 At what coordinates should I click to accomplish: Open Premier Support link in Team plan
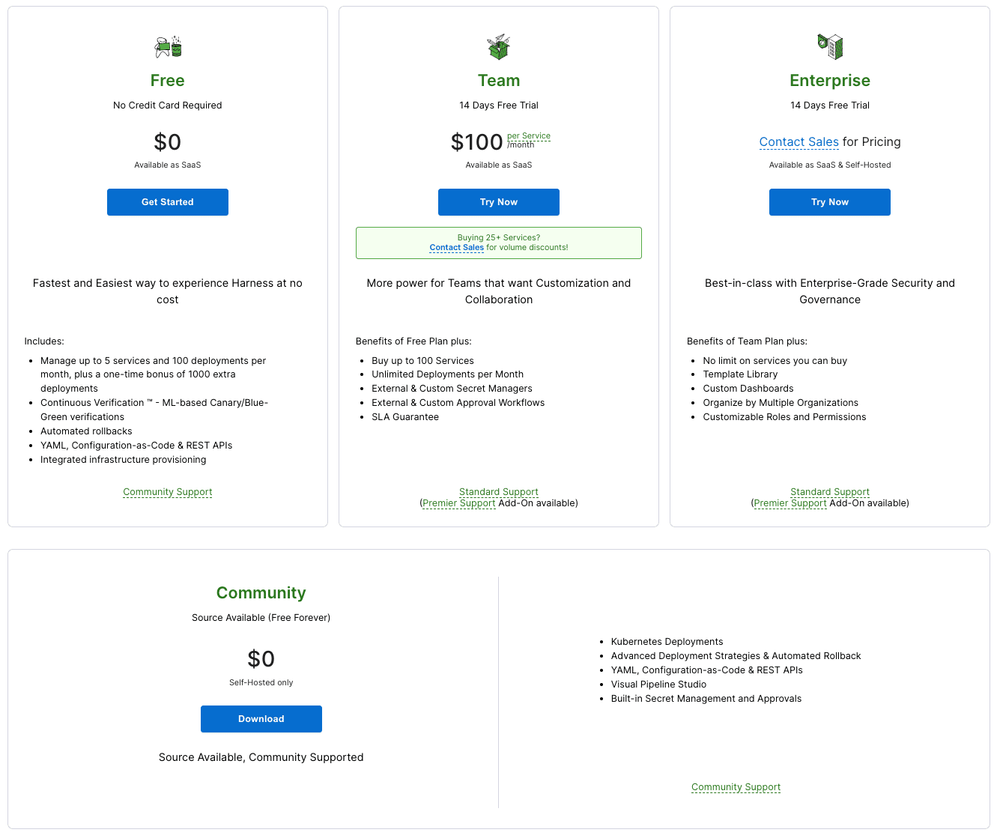(x=459, y=503)
